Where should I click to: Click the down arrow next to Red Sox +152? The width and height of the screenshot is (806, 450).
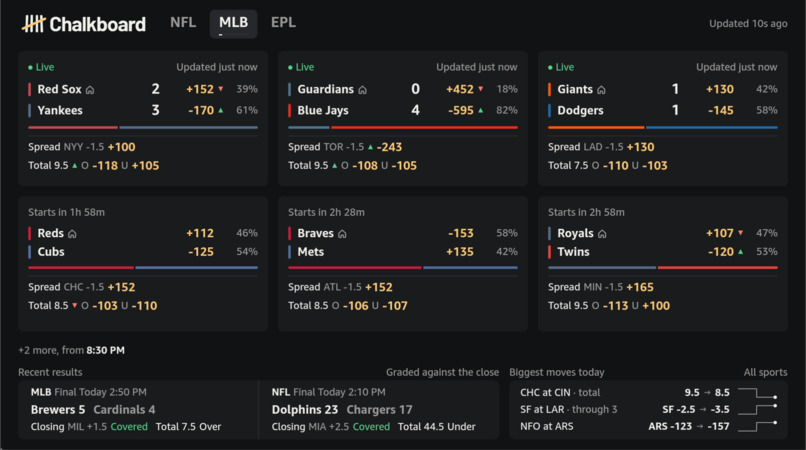(x=221, y=89)
